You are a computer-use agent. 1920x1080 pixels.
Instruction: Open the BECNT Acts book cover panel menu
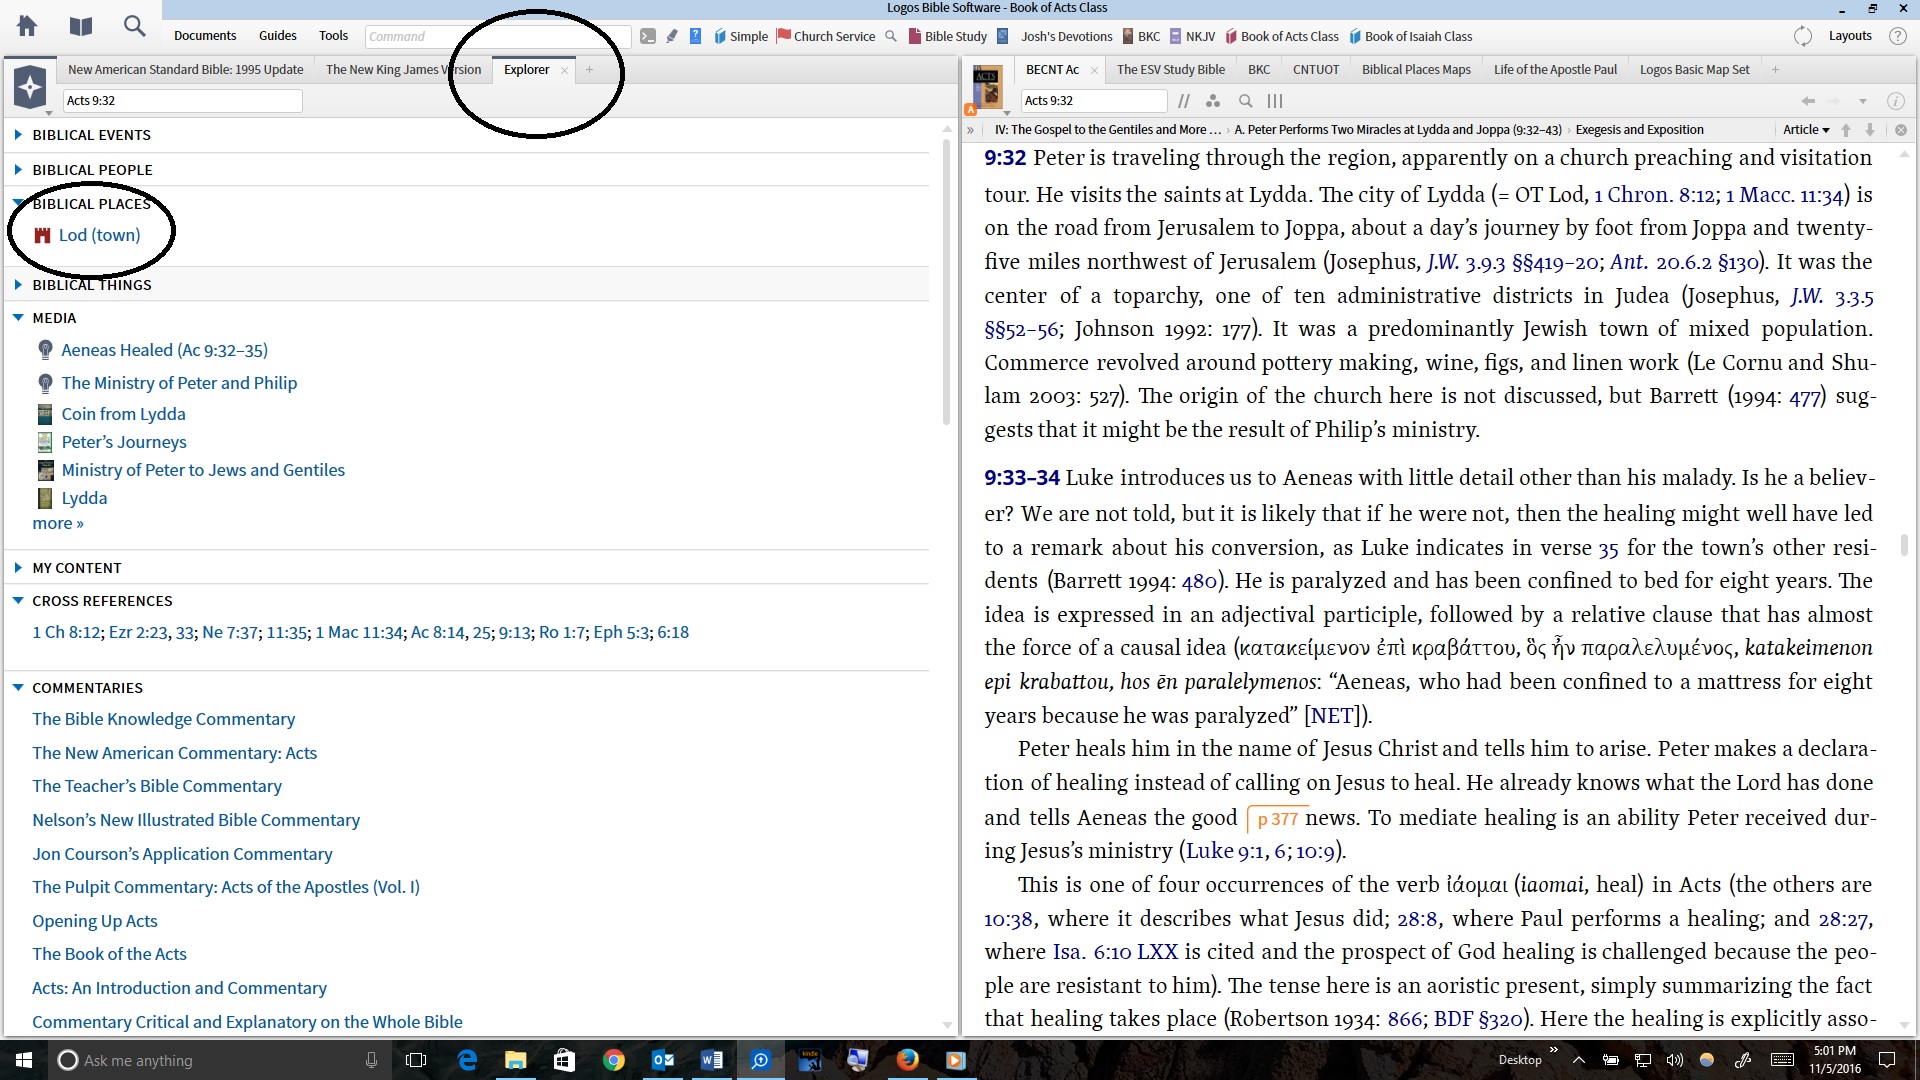[987, 88]
